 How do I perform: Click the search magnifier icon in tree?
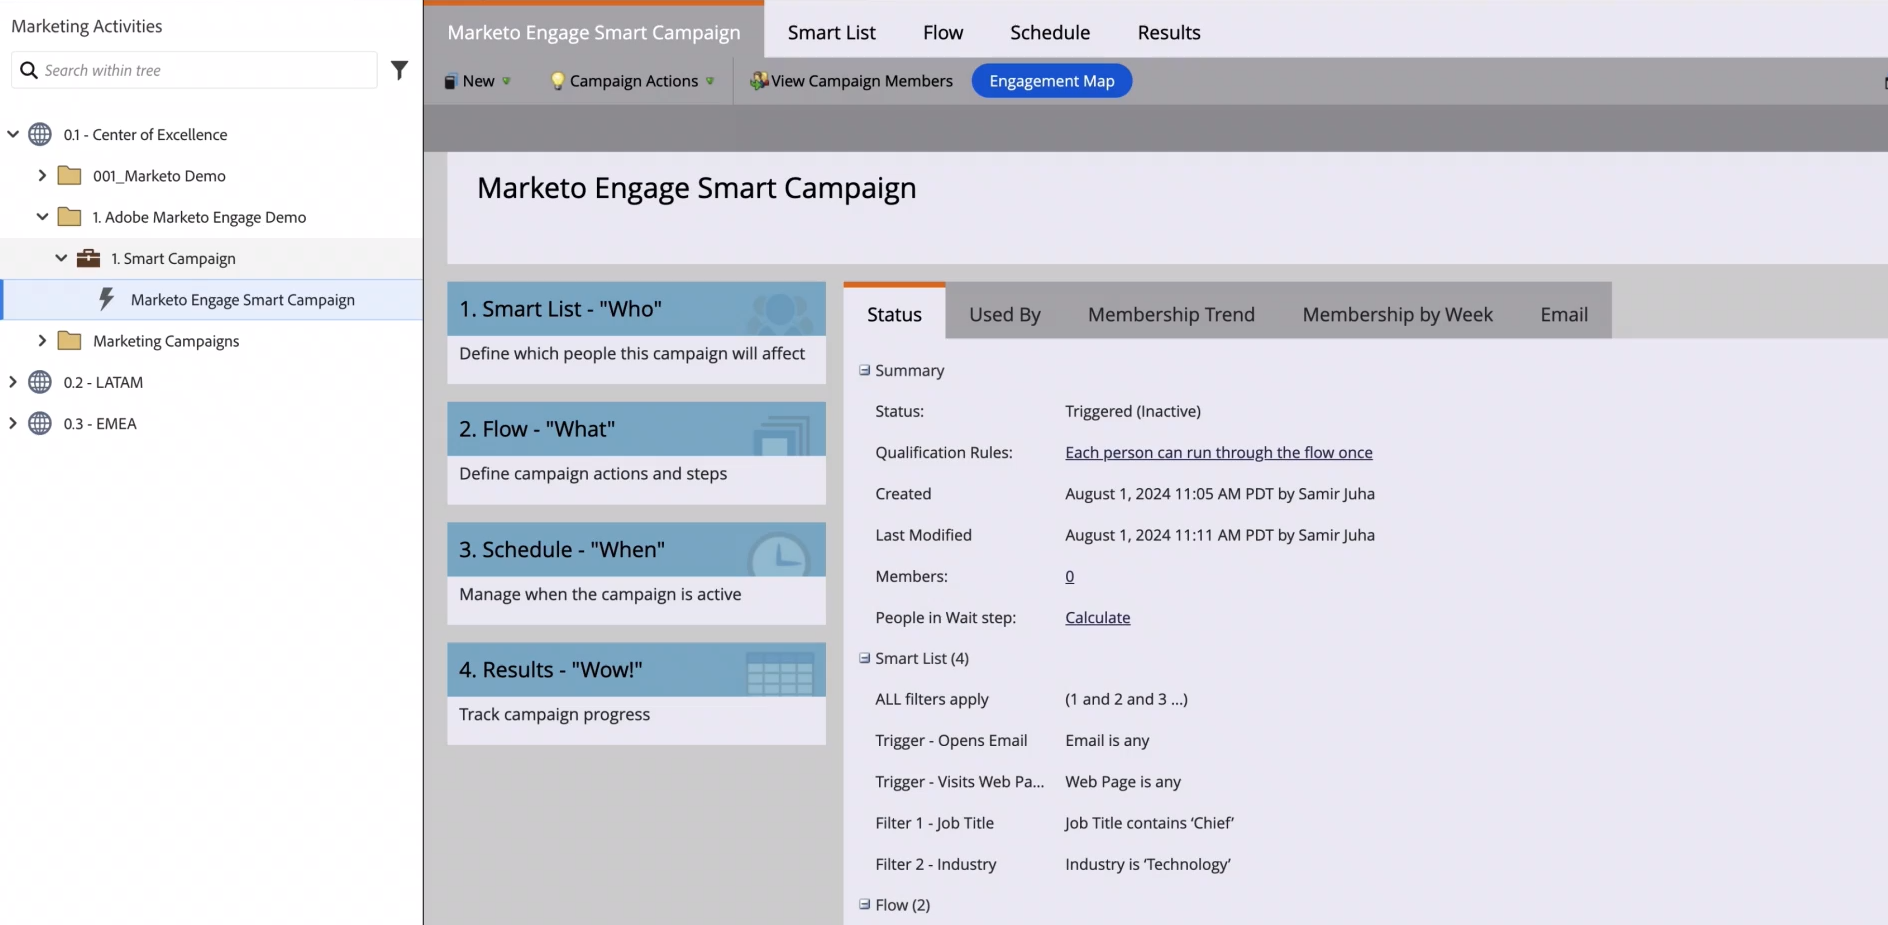pos(29,70)
